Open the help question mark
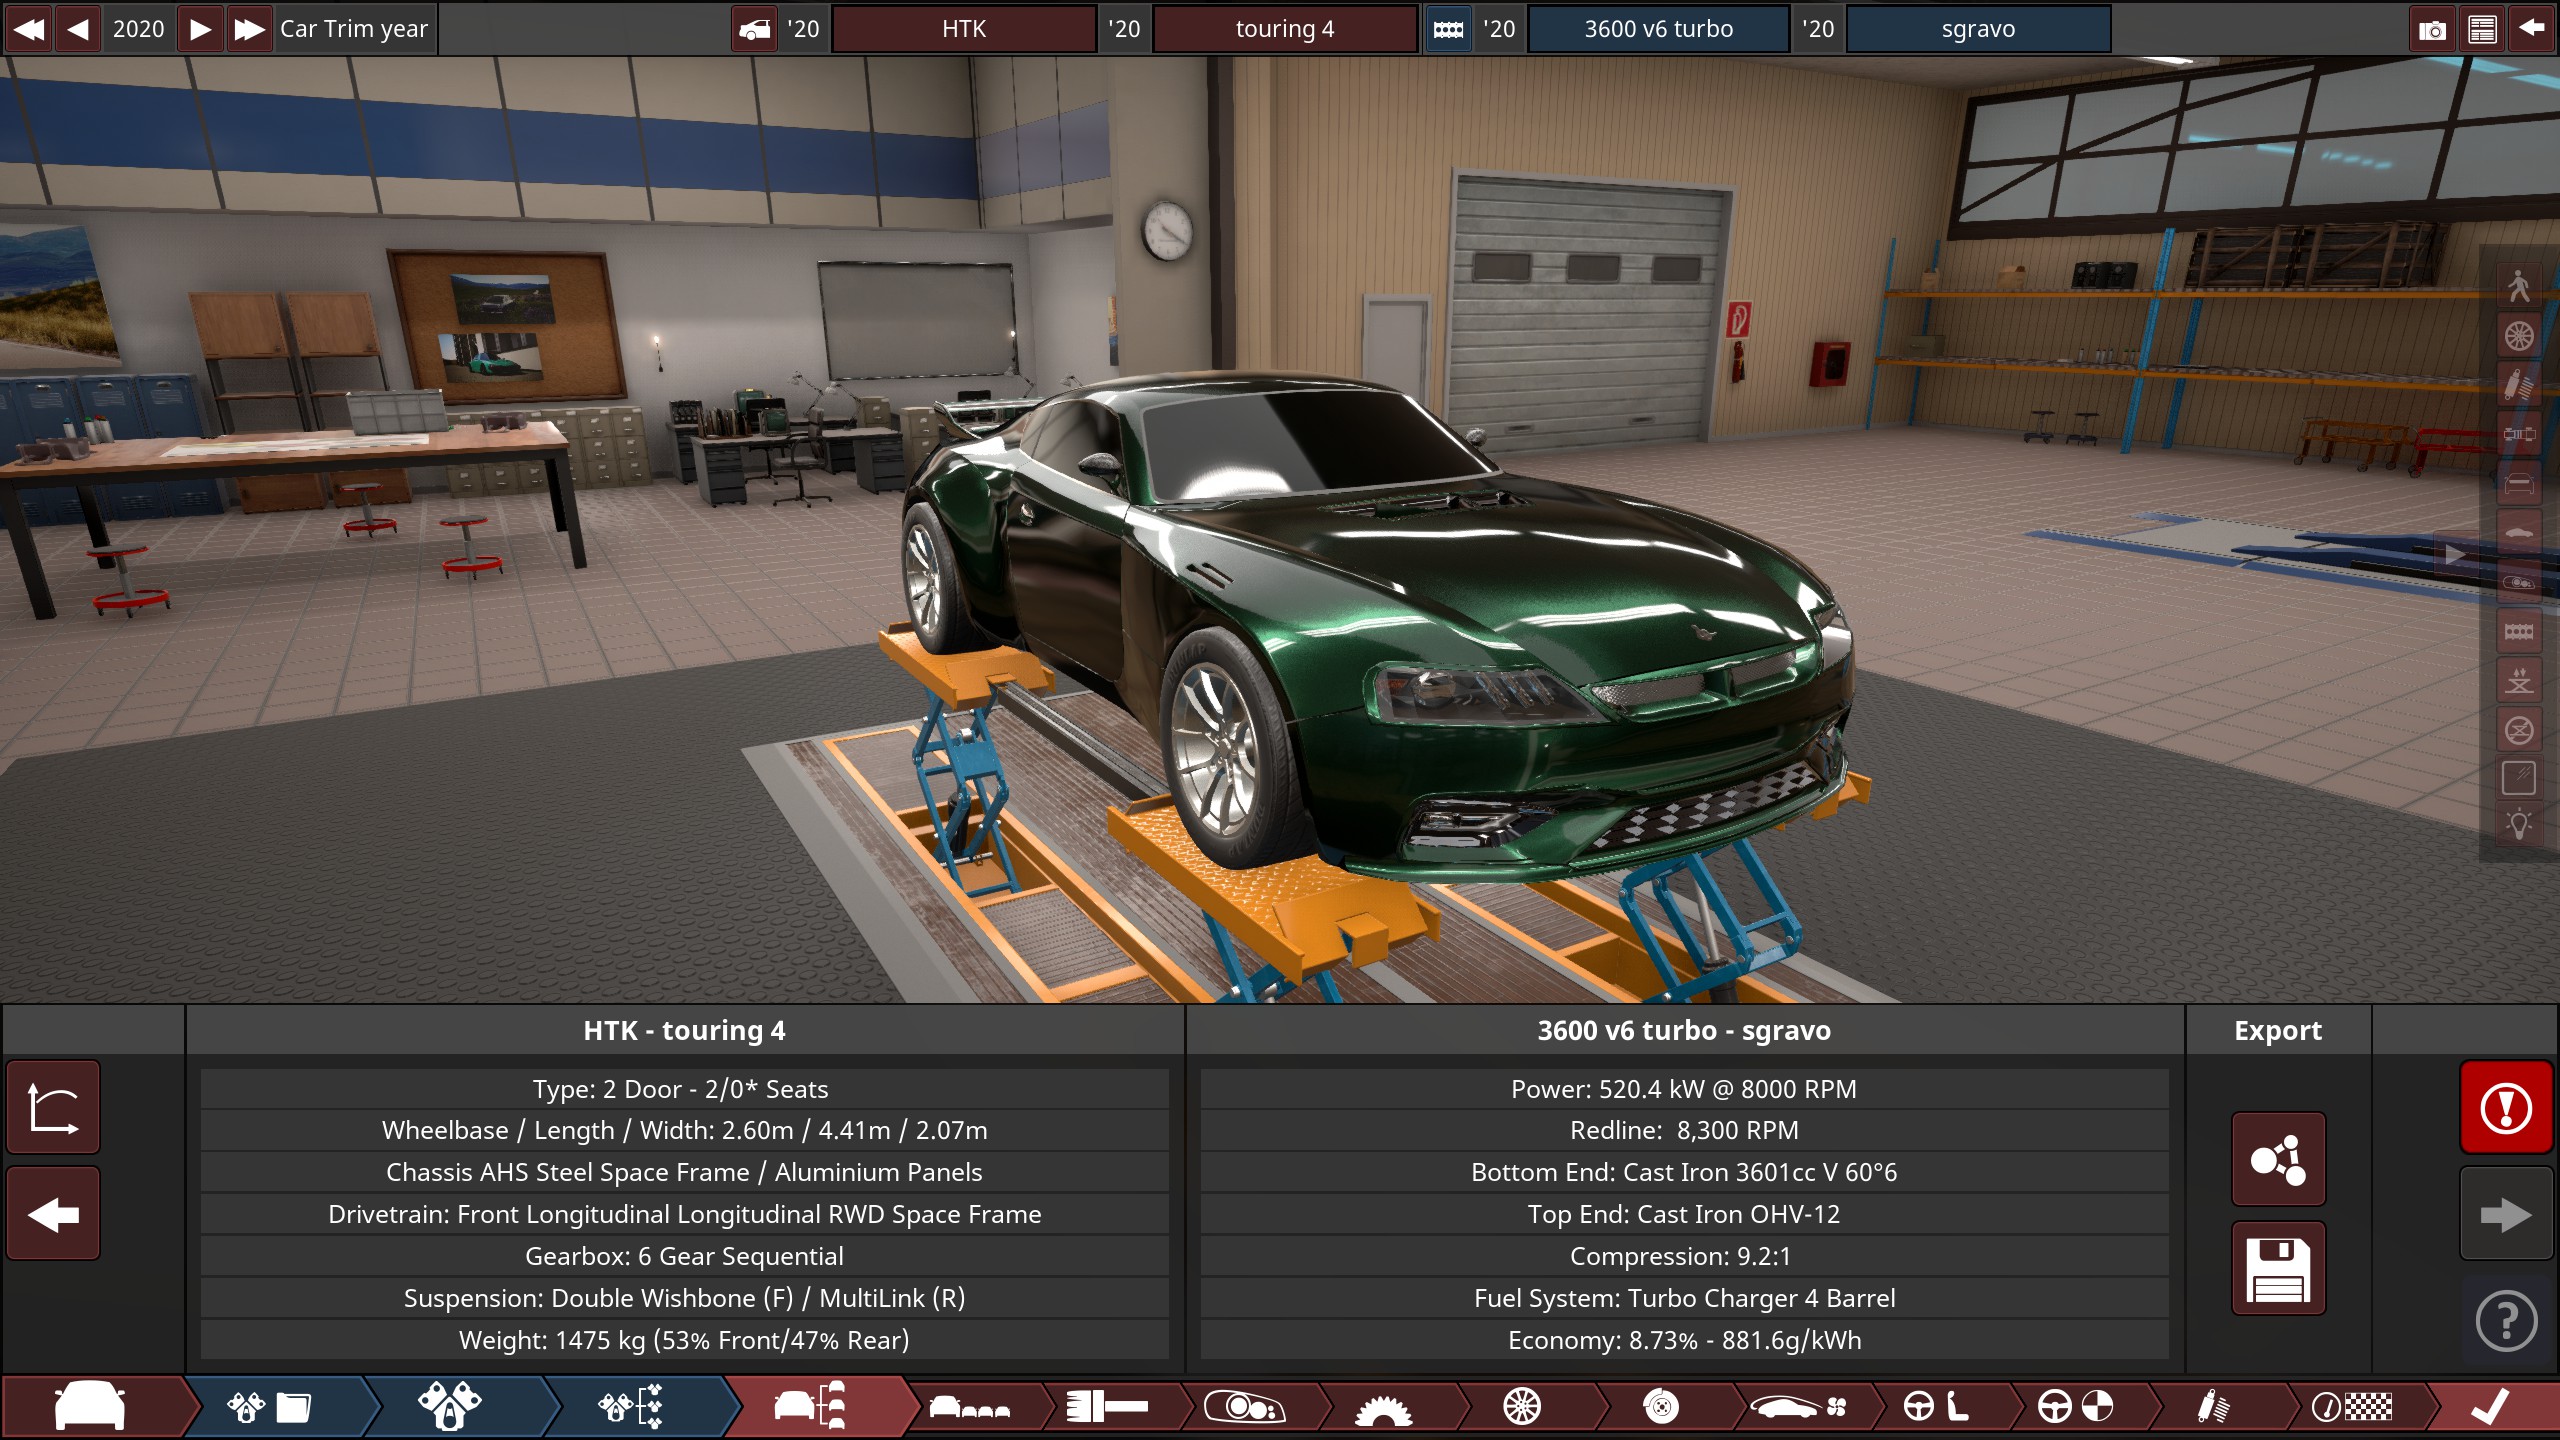2560x1440 pixels. point(2506,1322)
